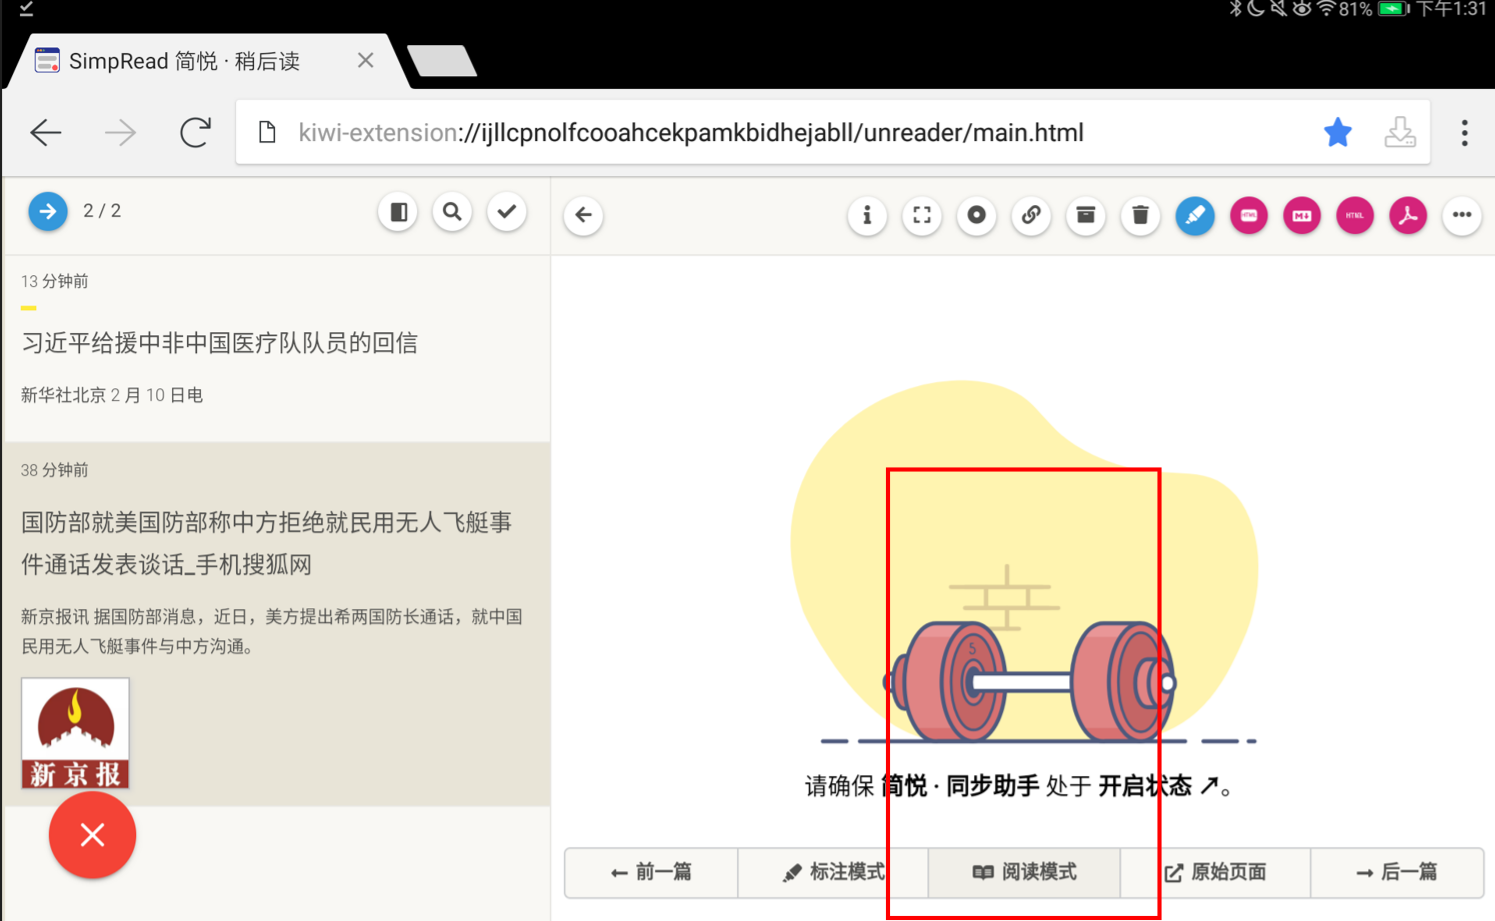Image resolution: width=1495 pixels, height=921 pixels.
Task: Select the blue highlighter tool
Action: click(x=1194, y=215)
